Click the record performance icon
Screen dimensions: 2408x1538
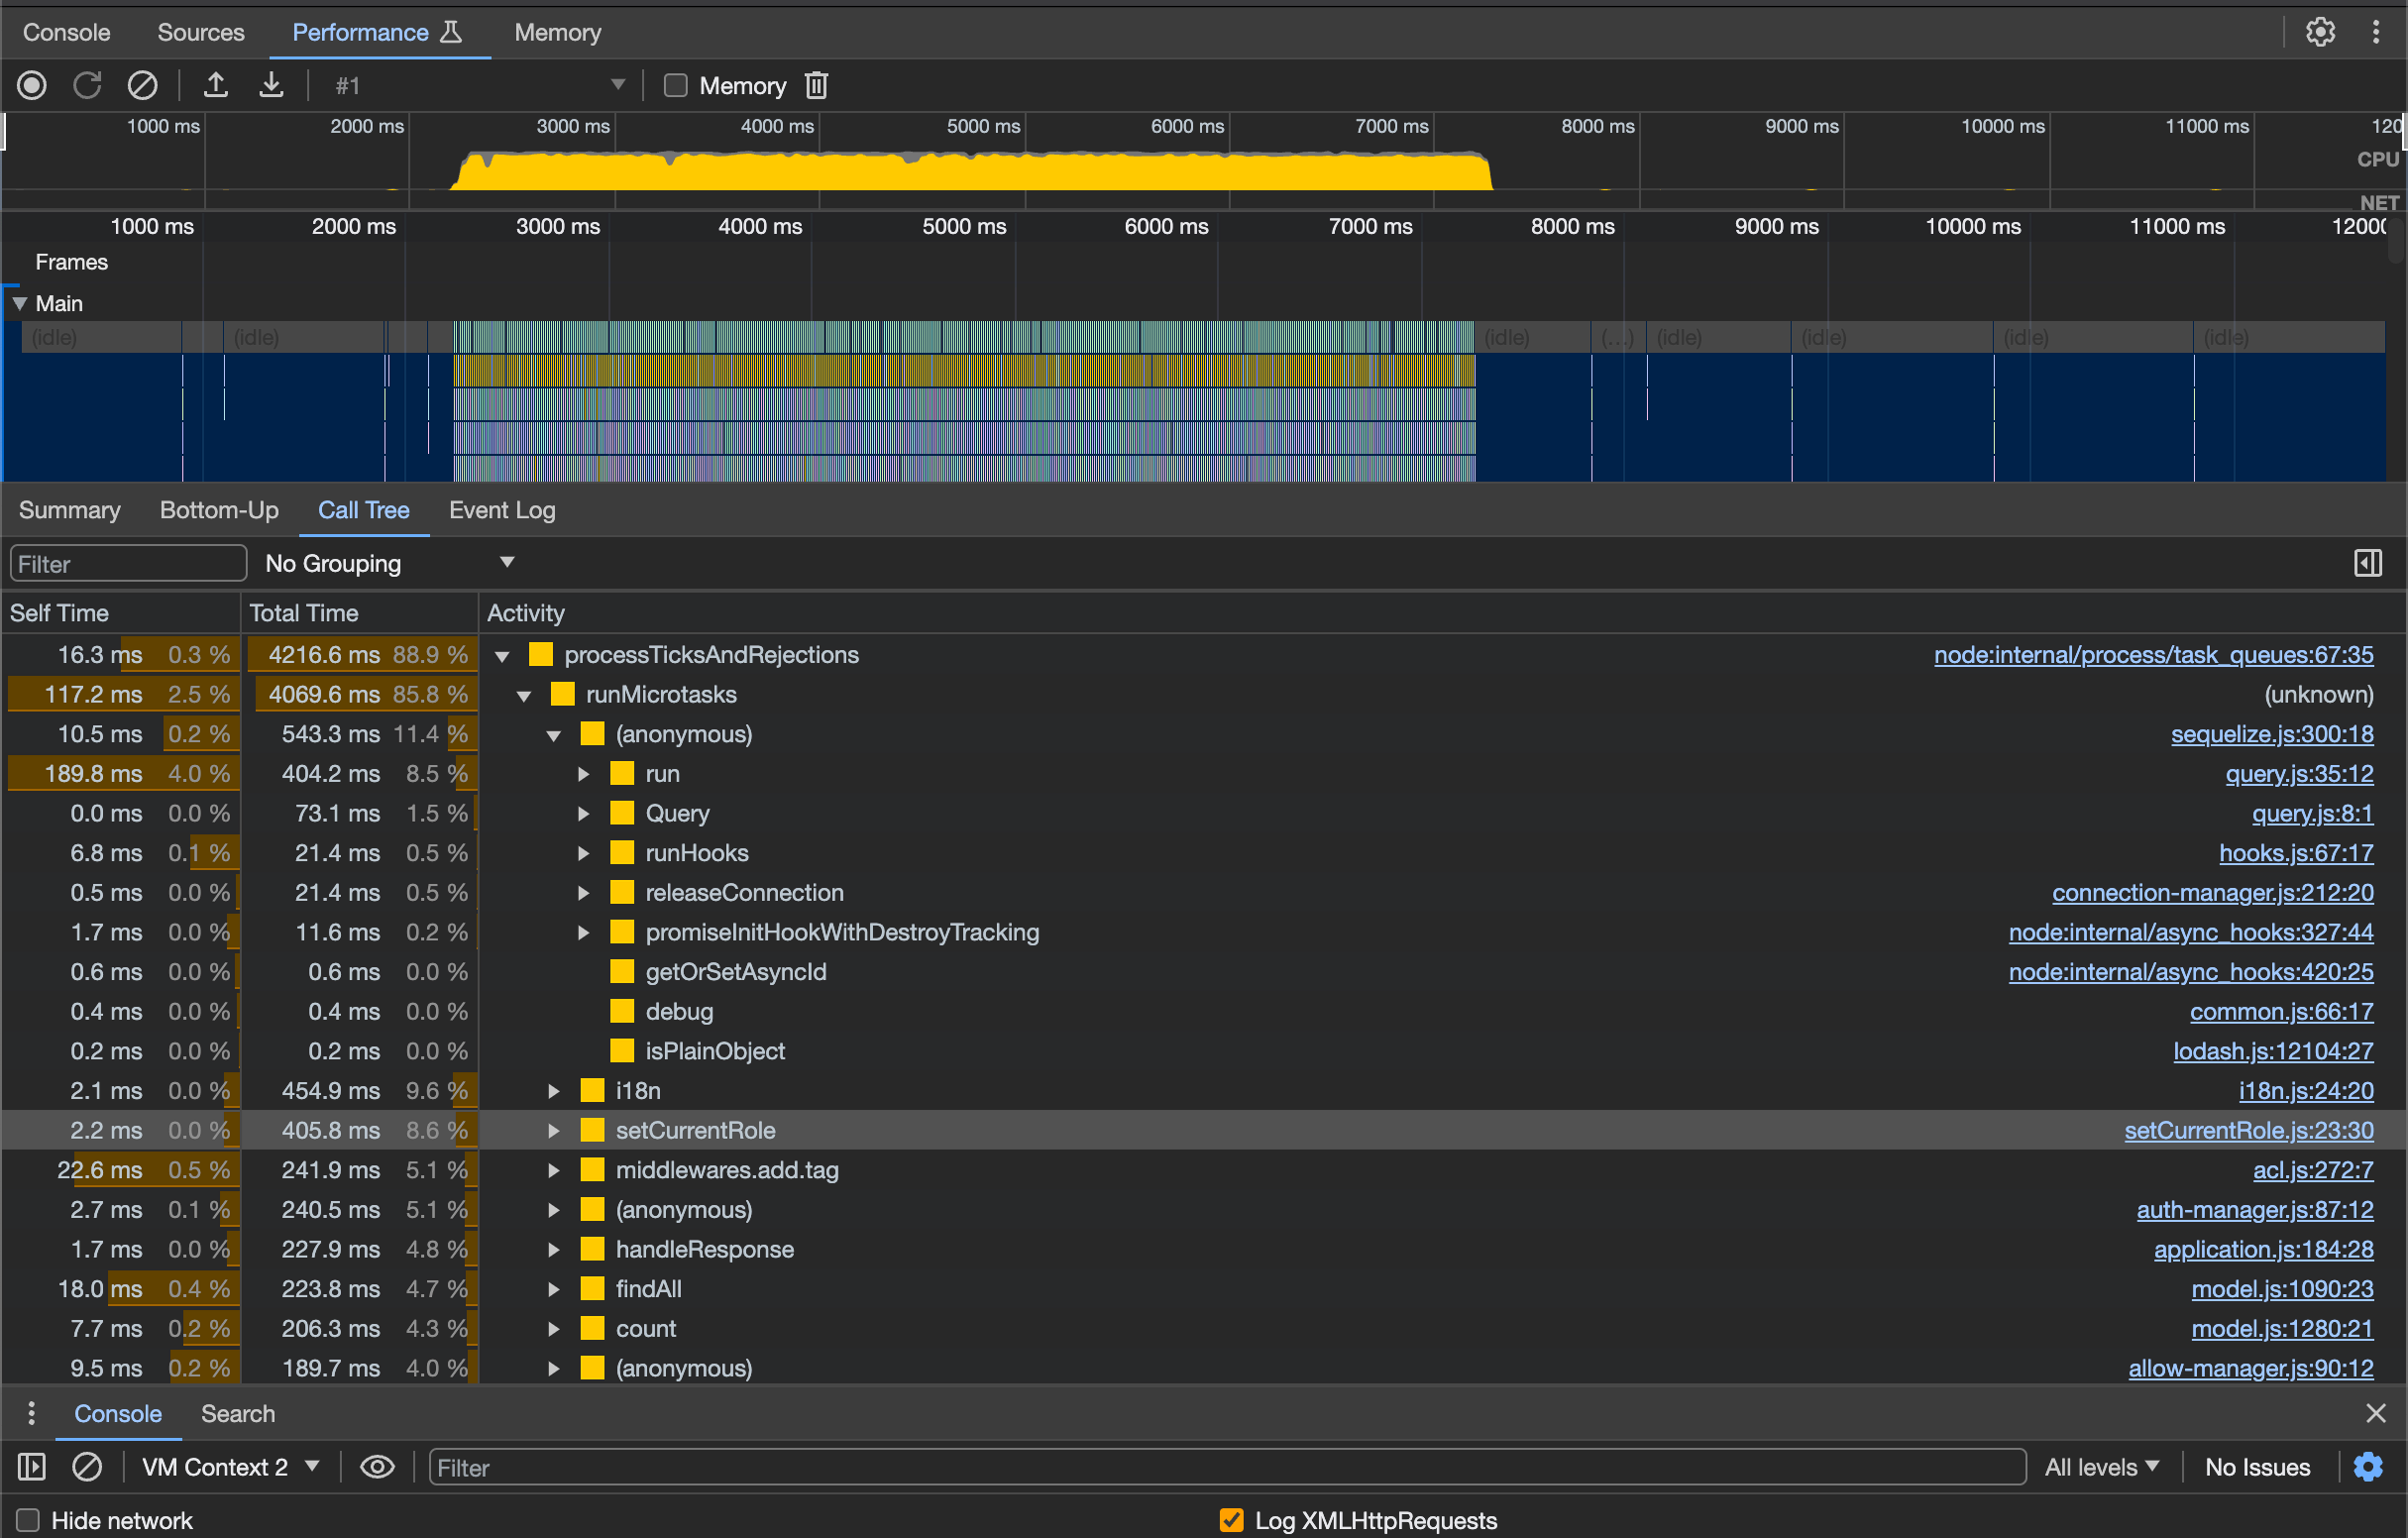[x=34, y=82]
